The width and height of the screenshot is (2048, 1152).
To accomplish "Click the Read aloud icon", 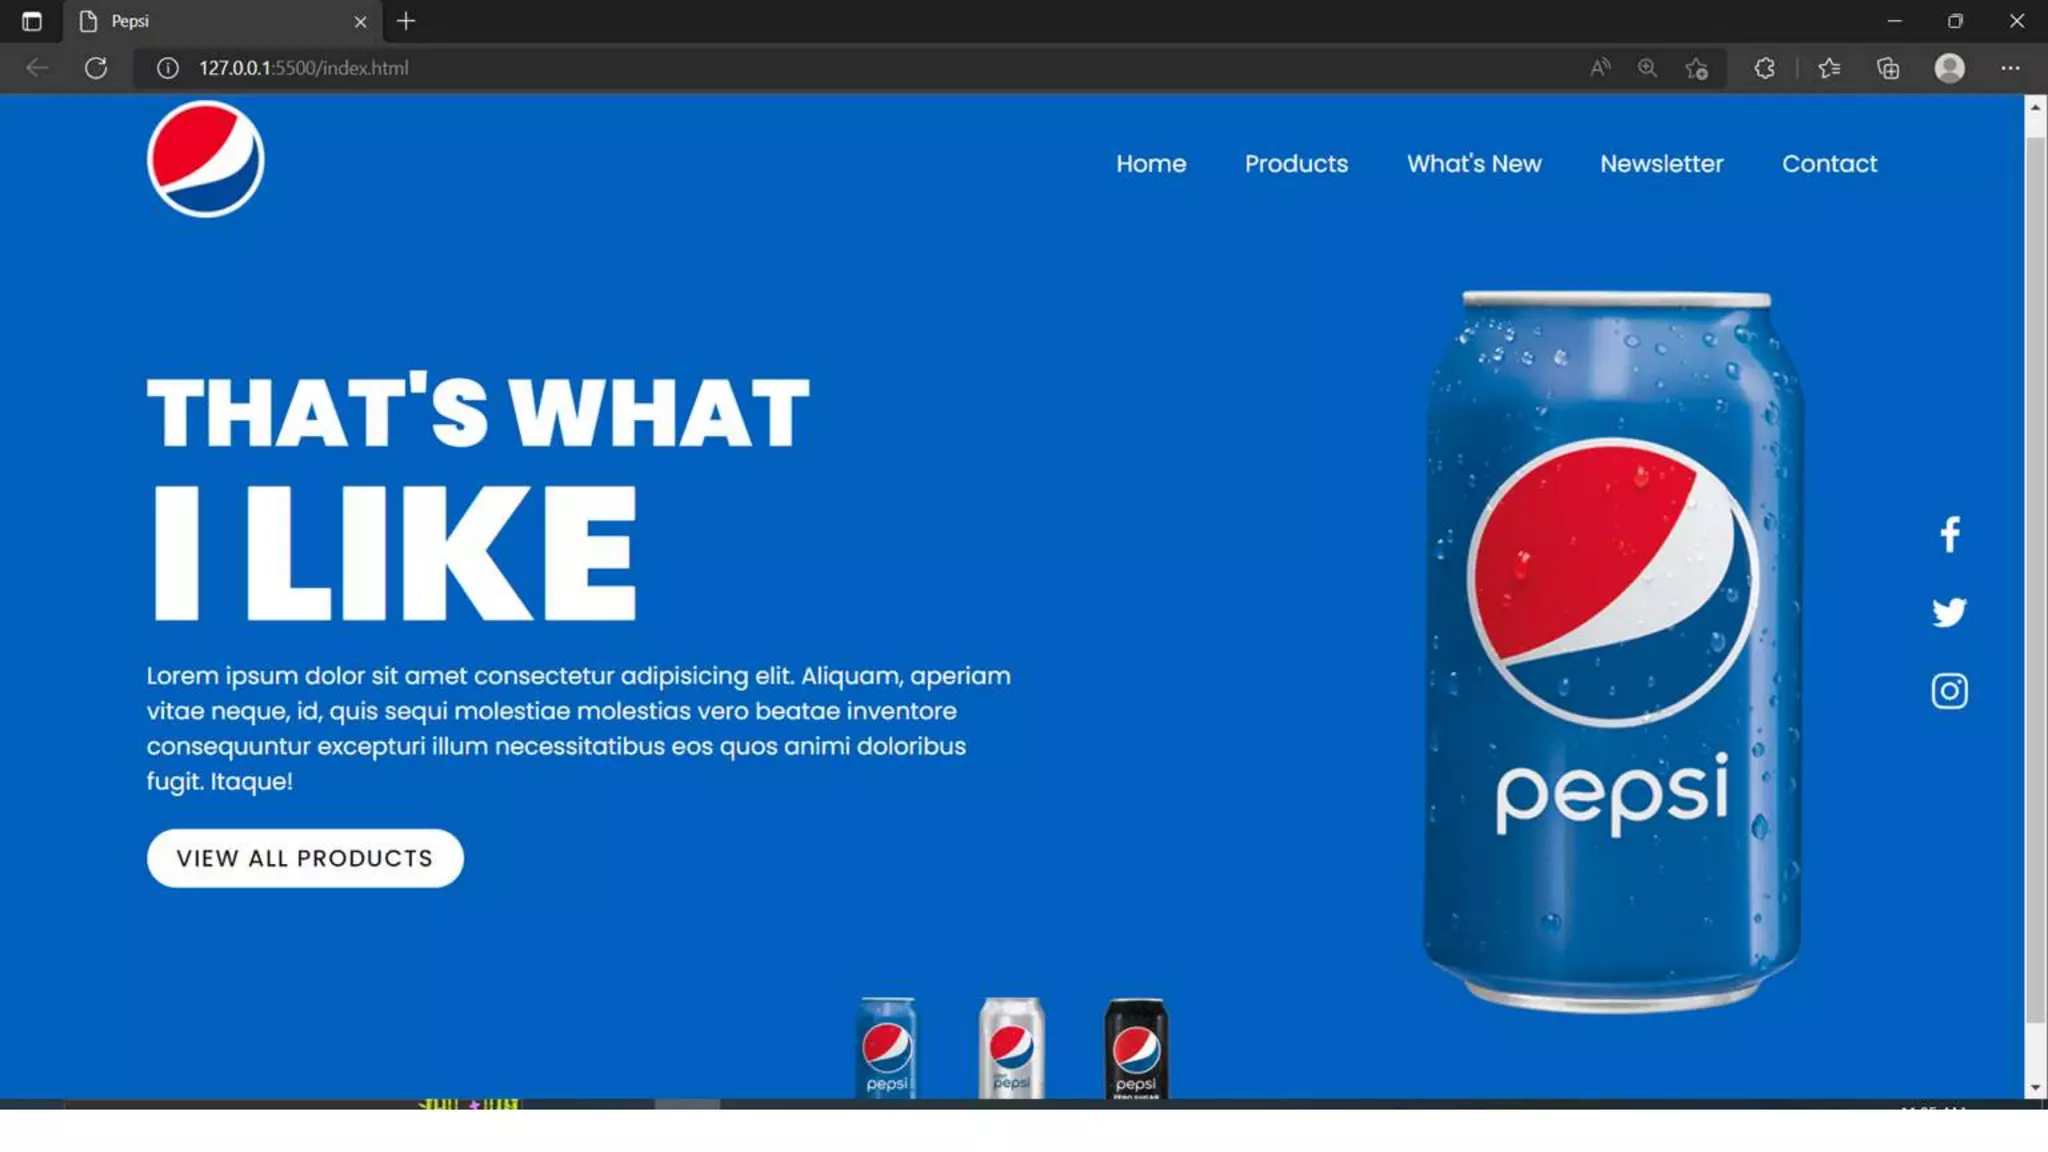I will click(1600, 68).
